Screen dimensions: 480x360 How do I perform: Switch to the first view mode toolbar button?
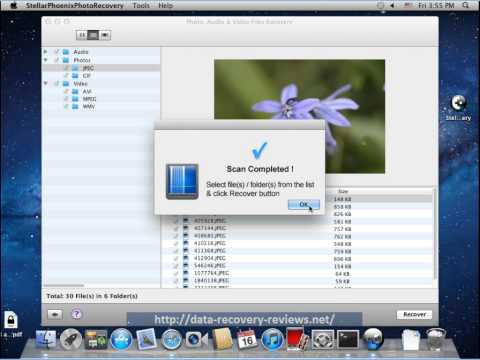(x=82, y=35)
